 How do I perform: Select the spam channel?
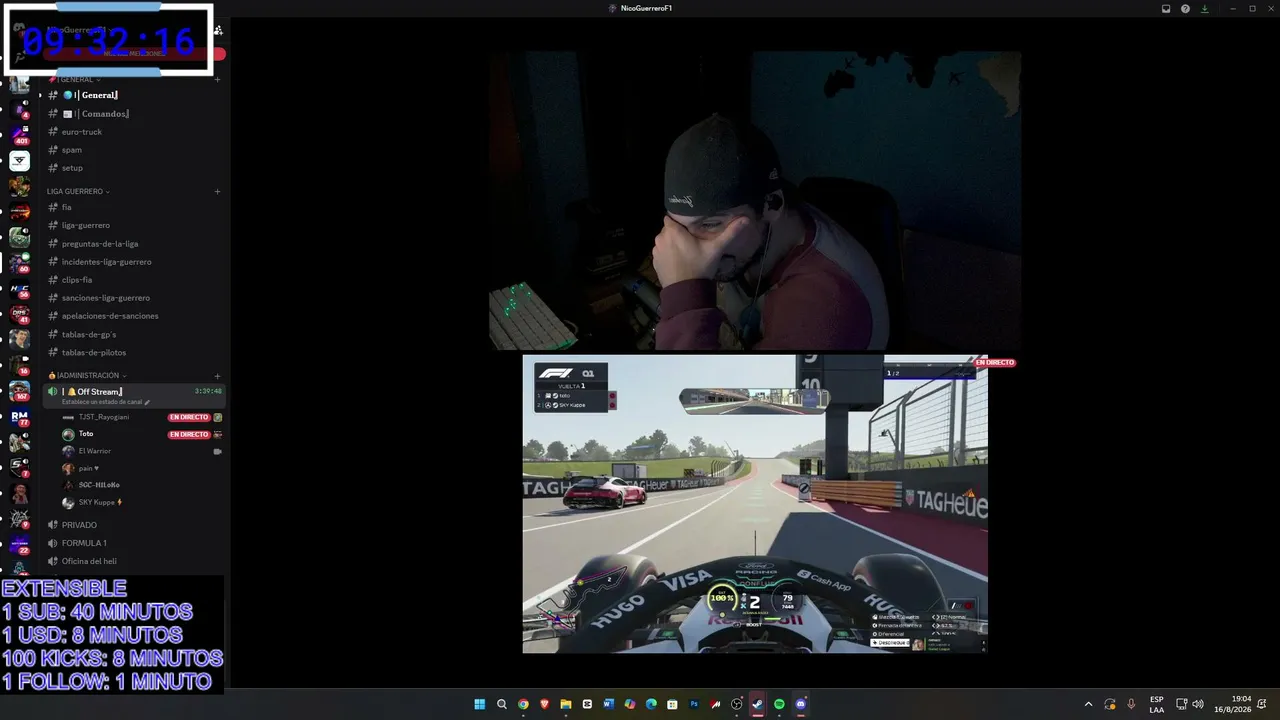(135, 150)
